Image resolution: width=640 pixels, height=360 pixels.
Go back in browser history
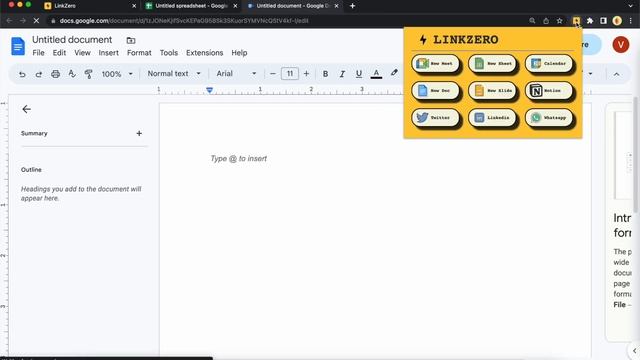[9, 20]
